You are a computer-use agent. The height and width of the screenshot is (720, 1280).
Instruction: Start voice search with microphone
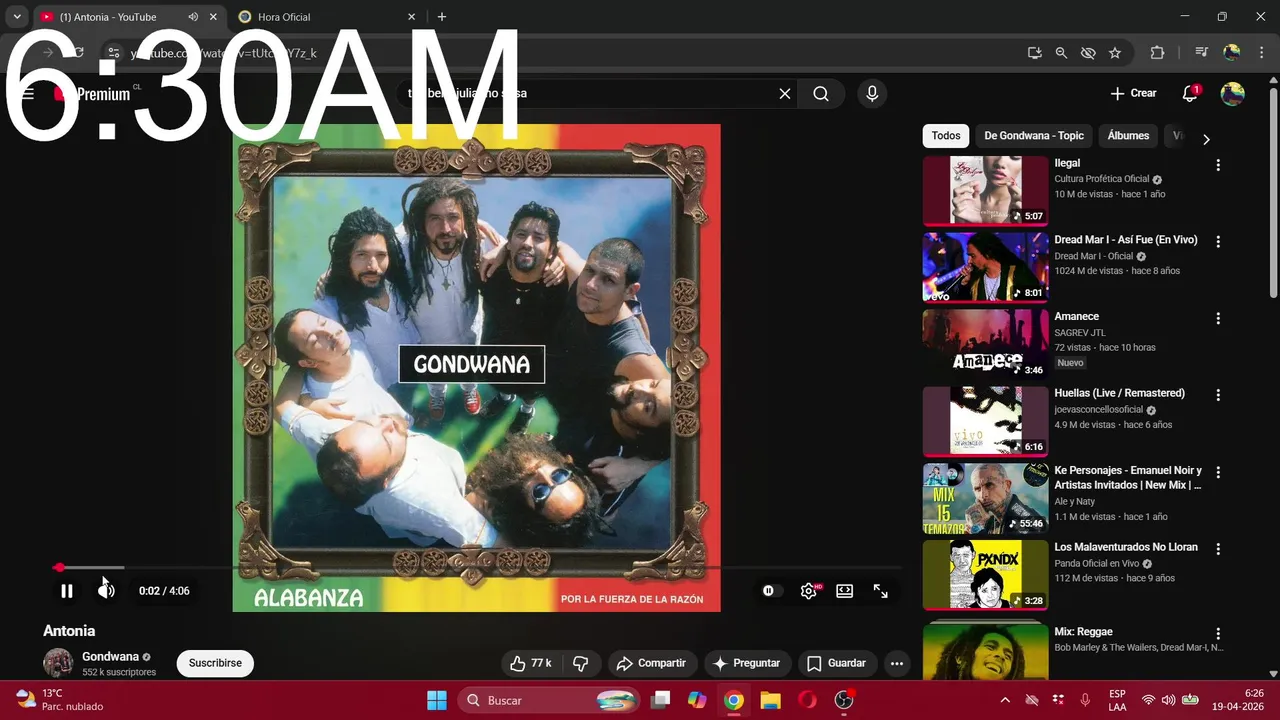click(x=872, y=94)
